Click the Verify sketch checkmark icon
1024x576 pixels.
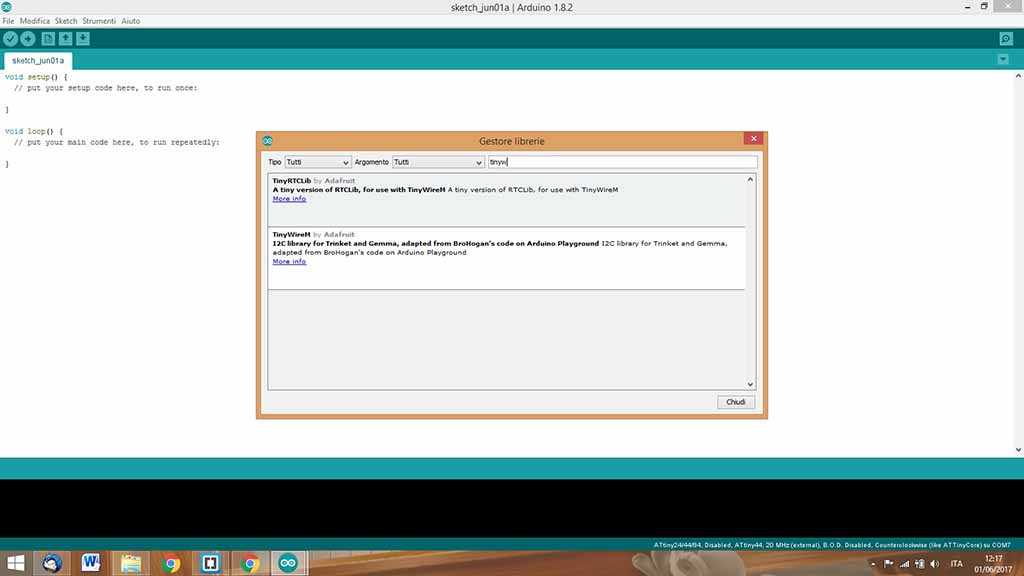(x=10, y=39)
